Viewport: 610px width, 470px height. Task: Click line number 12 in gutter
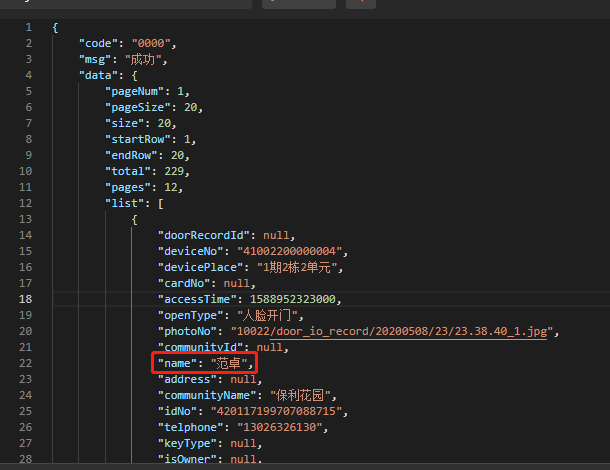(25, 203)
